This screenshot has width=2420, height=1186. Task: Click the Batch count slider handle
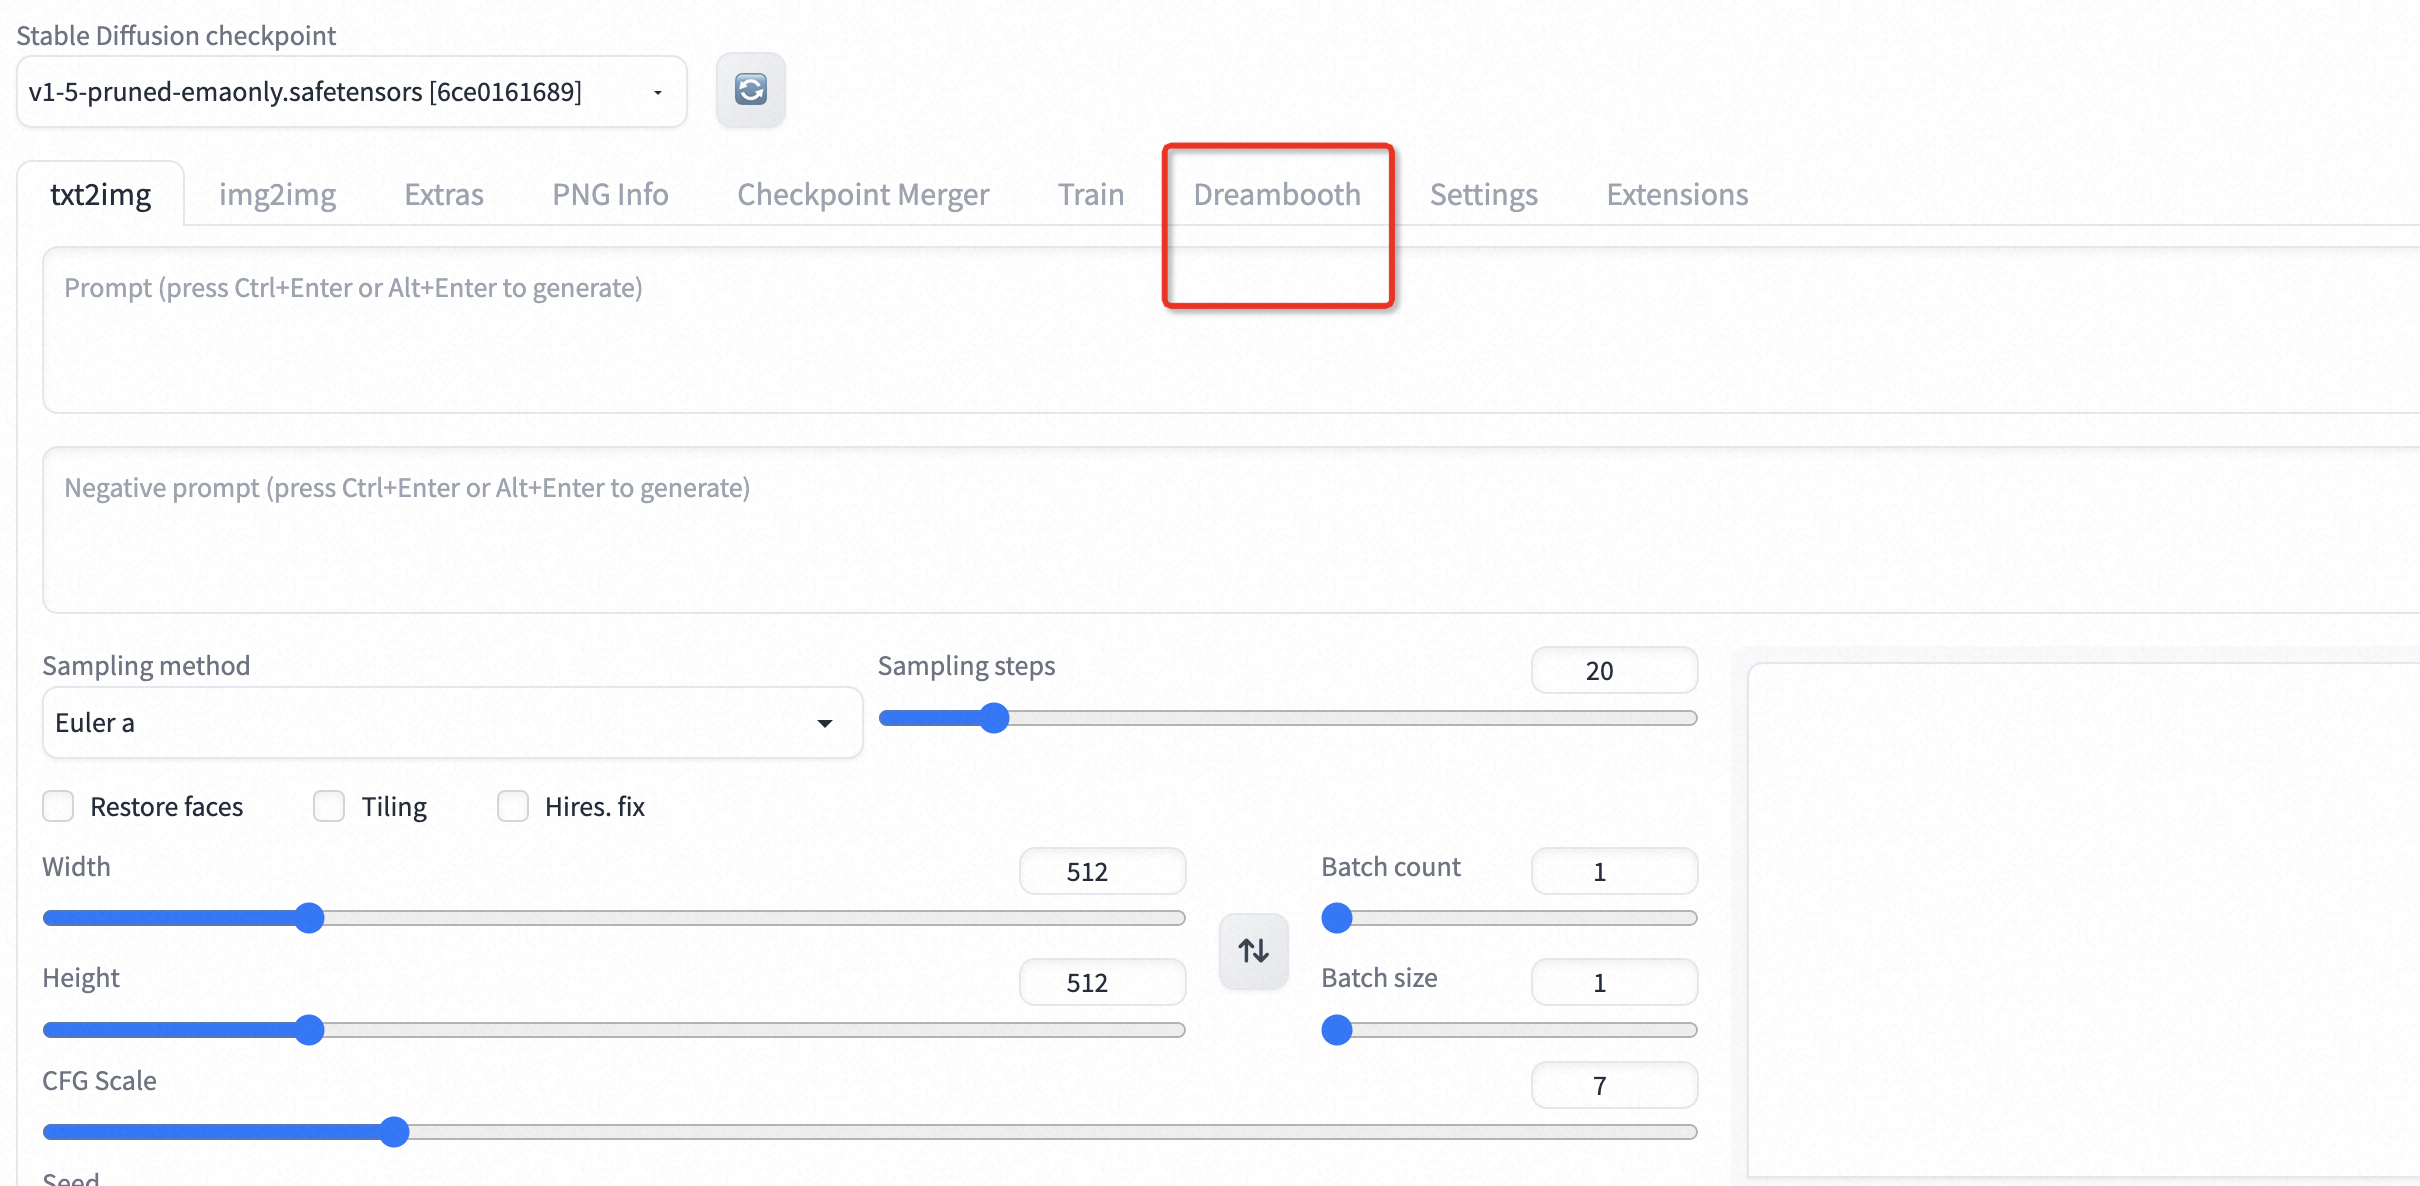[x=1337, y=918]
